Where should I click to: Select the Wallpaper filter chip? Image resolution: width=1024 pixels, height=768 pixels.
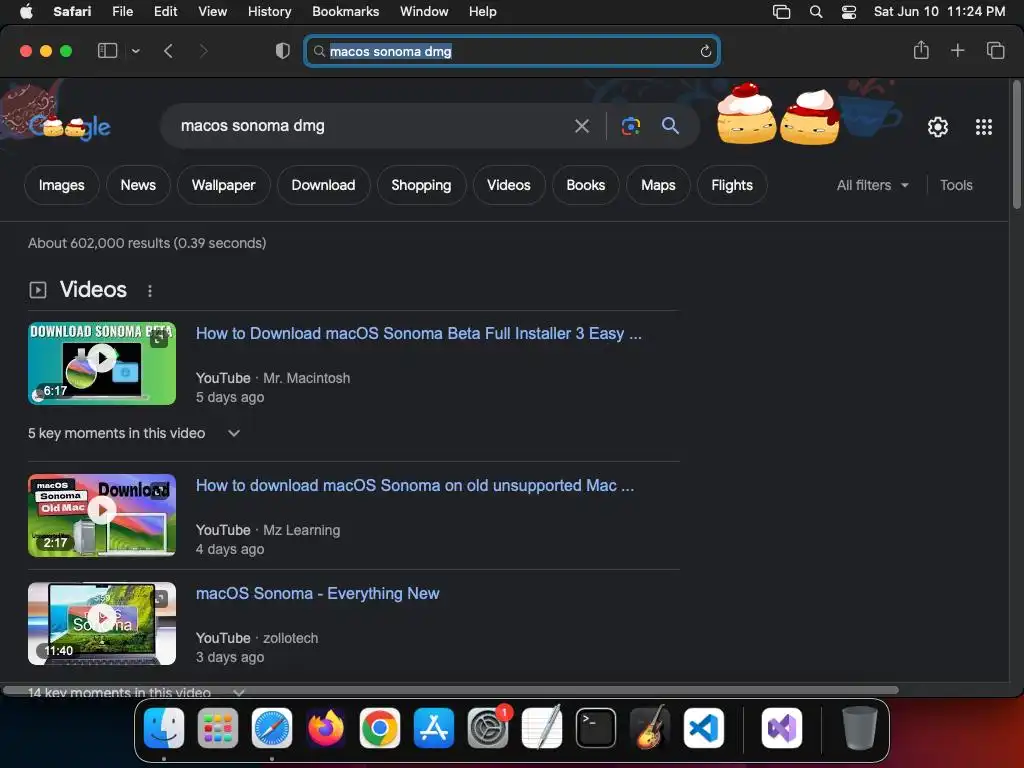(x=223, y=185)
